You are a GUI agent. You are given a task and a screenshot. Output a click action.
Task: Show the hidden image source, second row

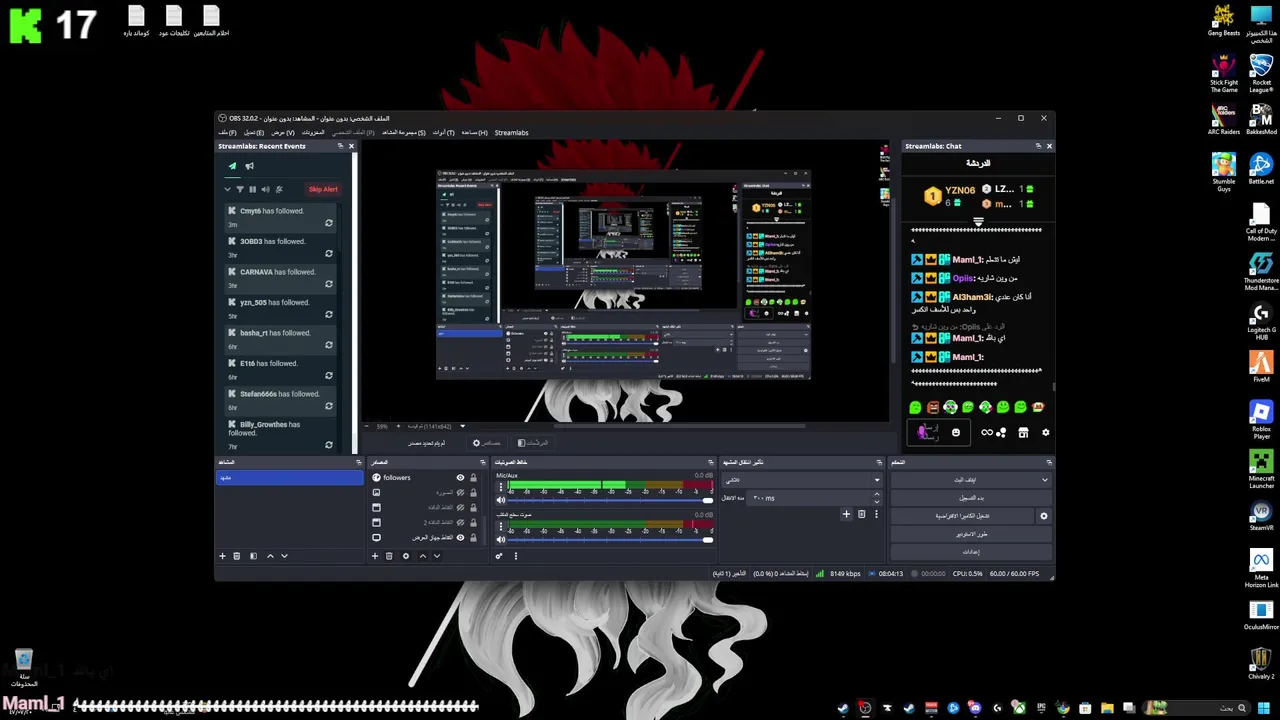(460, 493)
